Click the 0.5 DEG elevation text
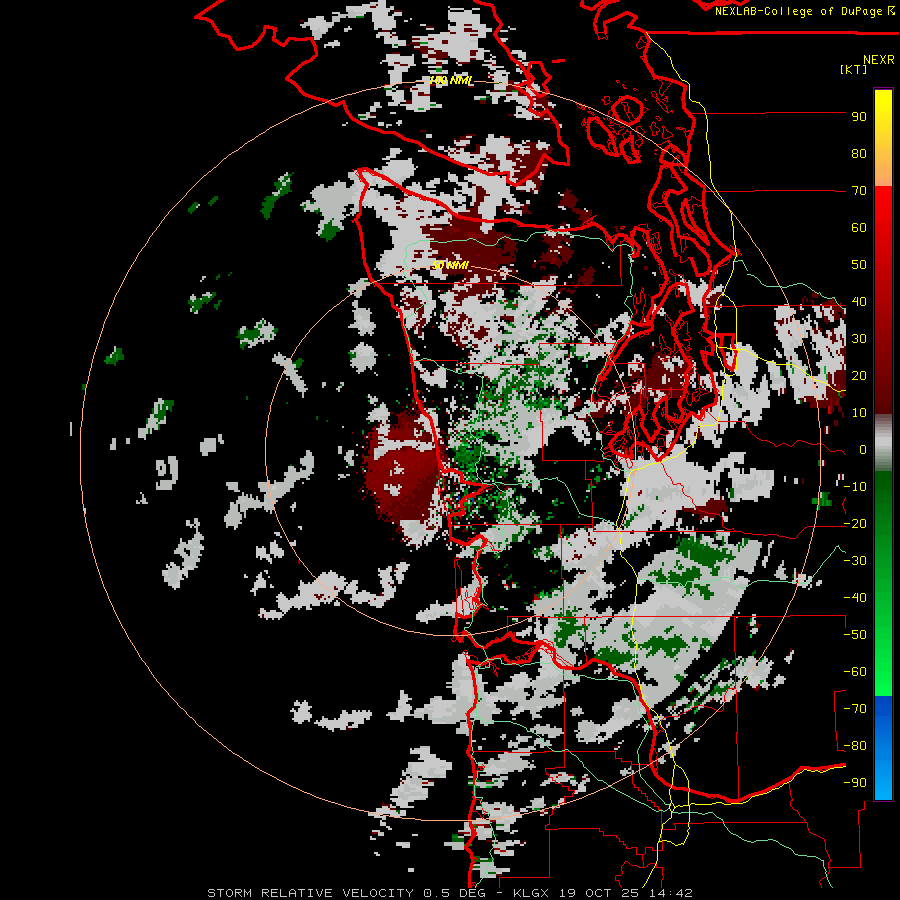This screenshot has height=900, width=900. (455, 893)
